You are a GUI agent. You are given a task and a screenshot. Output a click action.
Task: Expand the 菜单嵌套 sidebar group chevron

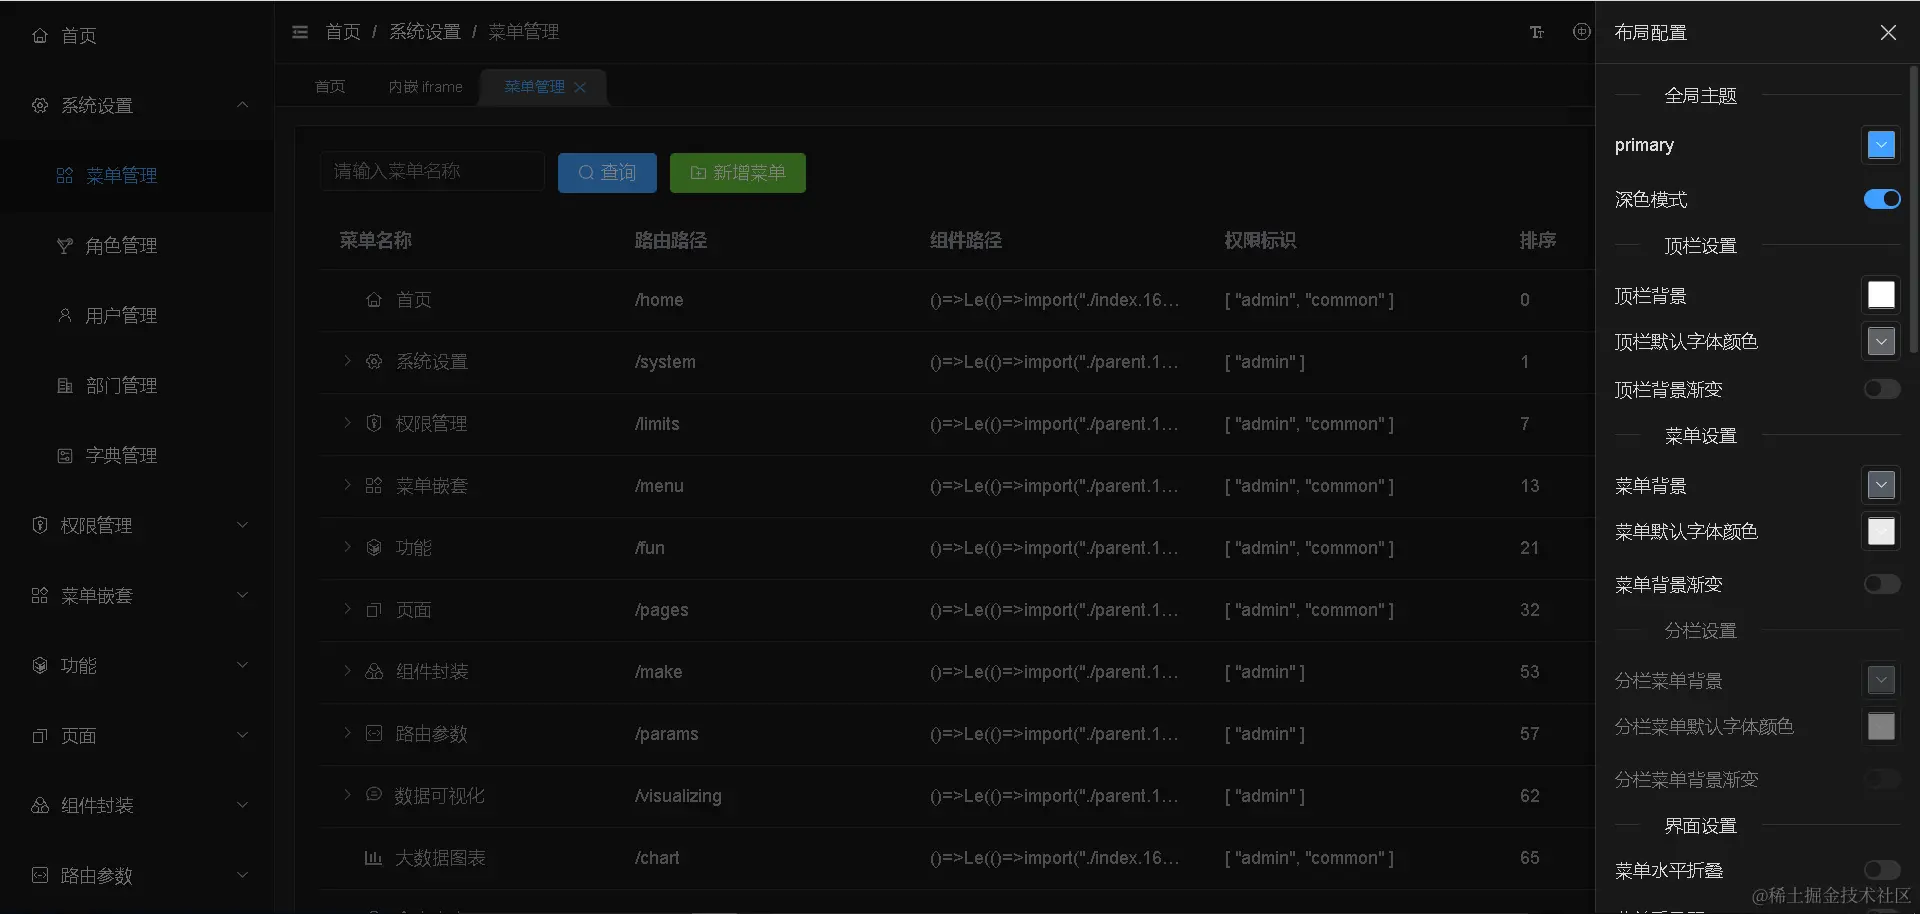[242, 595]
